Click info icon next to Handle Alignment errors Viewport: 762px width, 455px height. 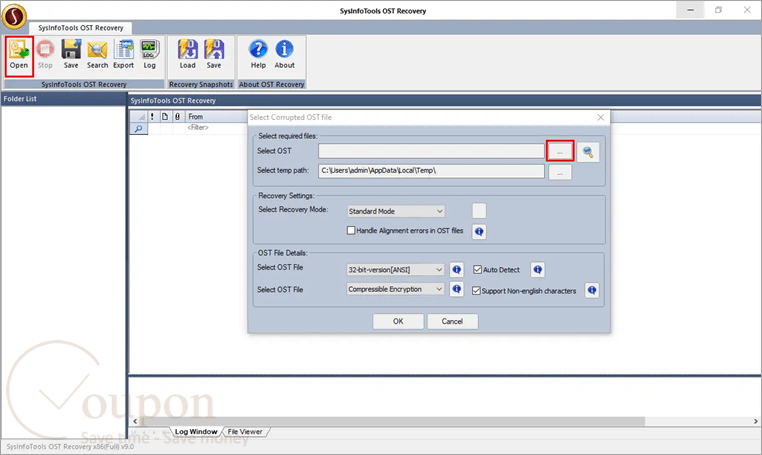tap(479, 231)
